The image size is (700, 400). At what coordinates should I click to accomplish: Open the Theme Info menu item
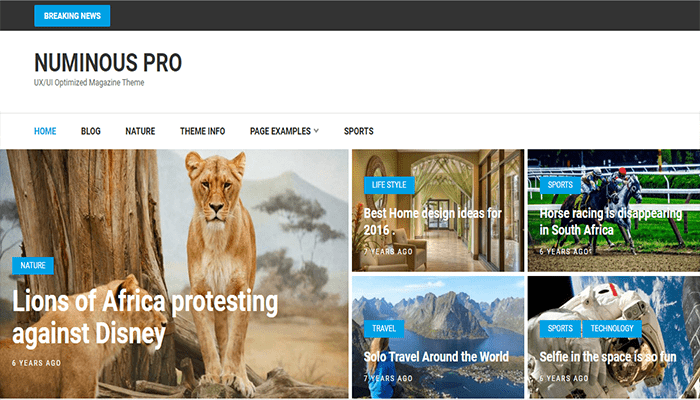click(202, 131)
